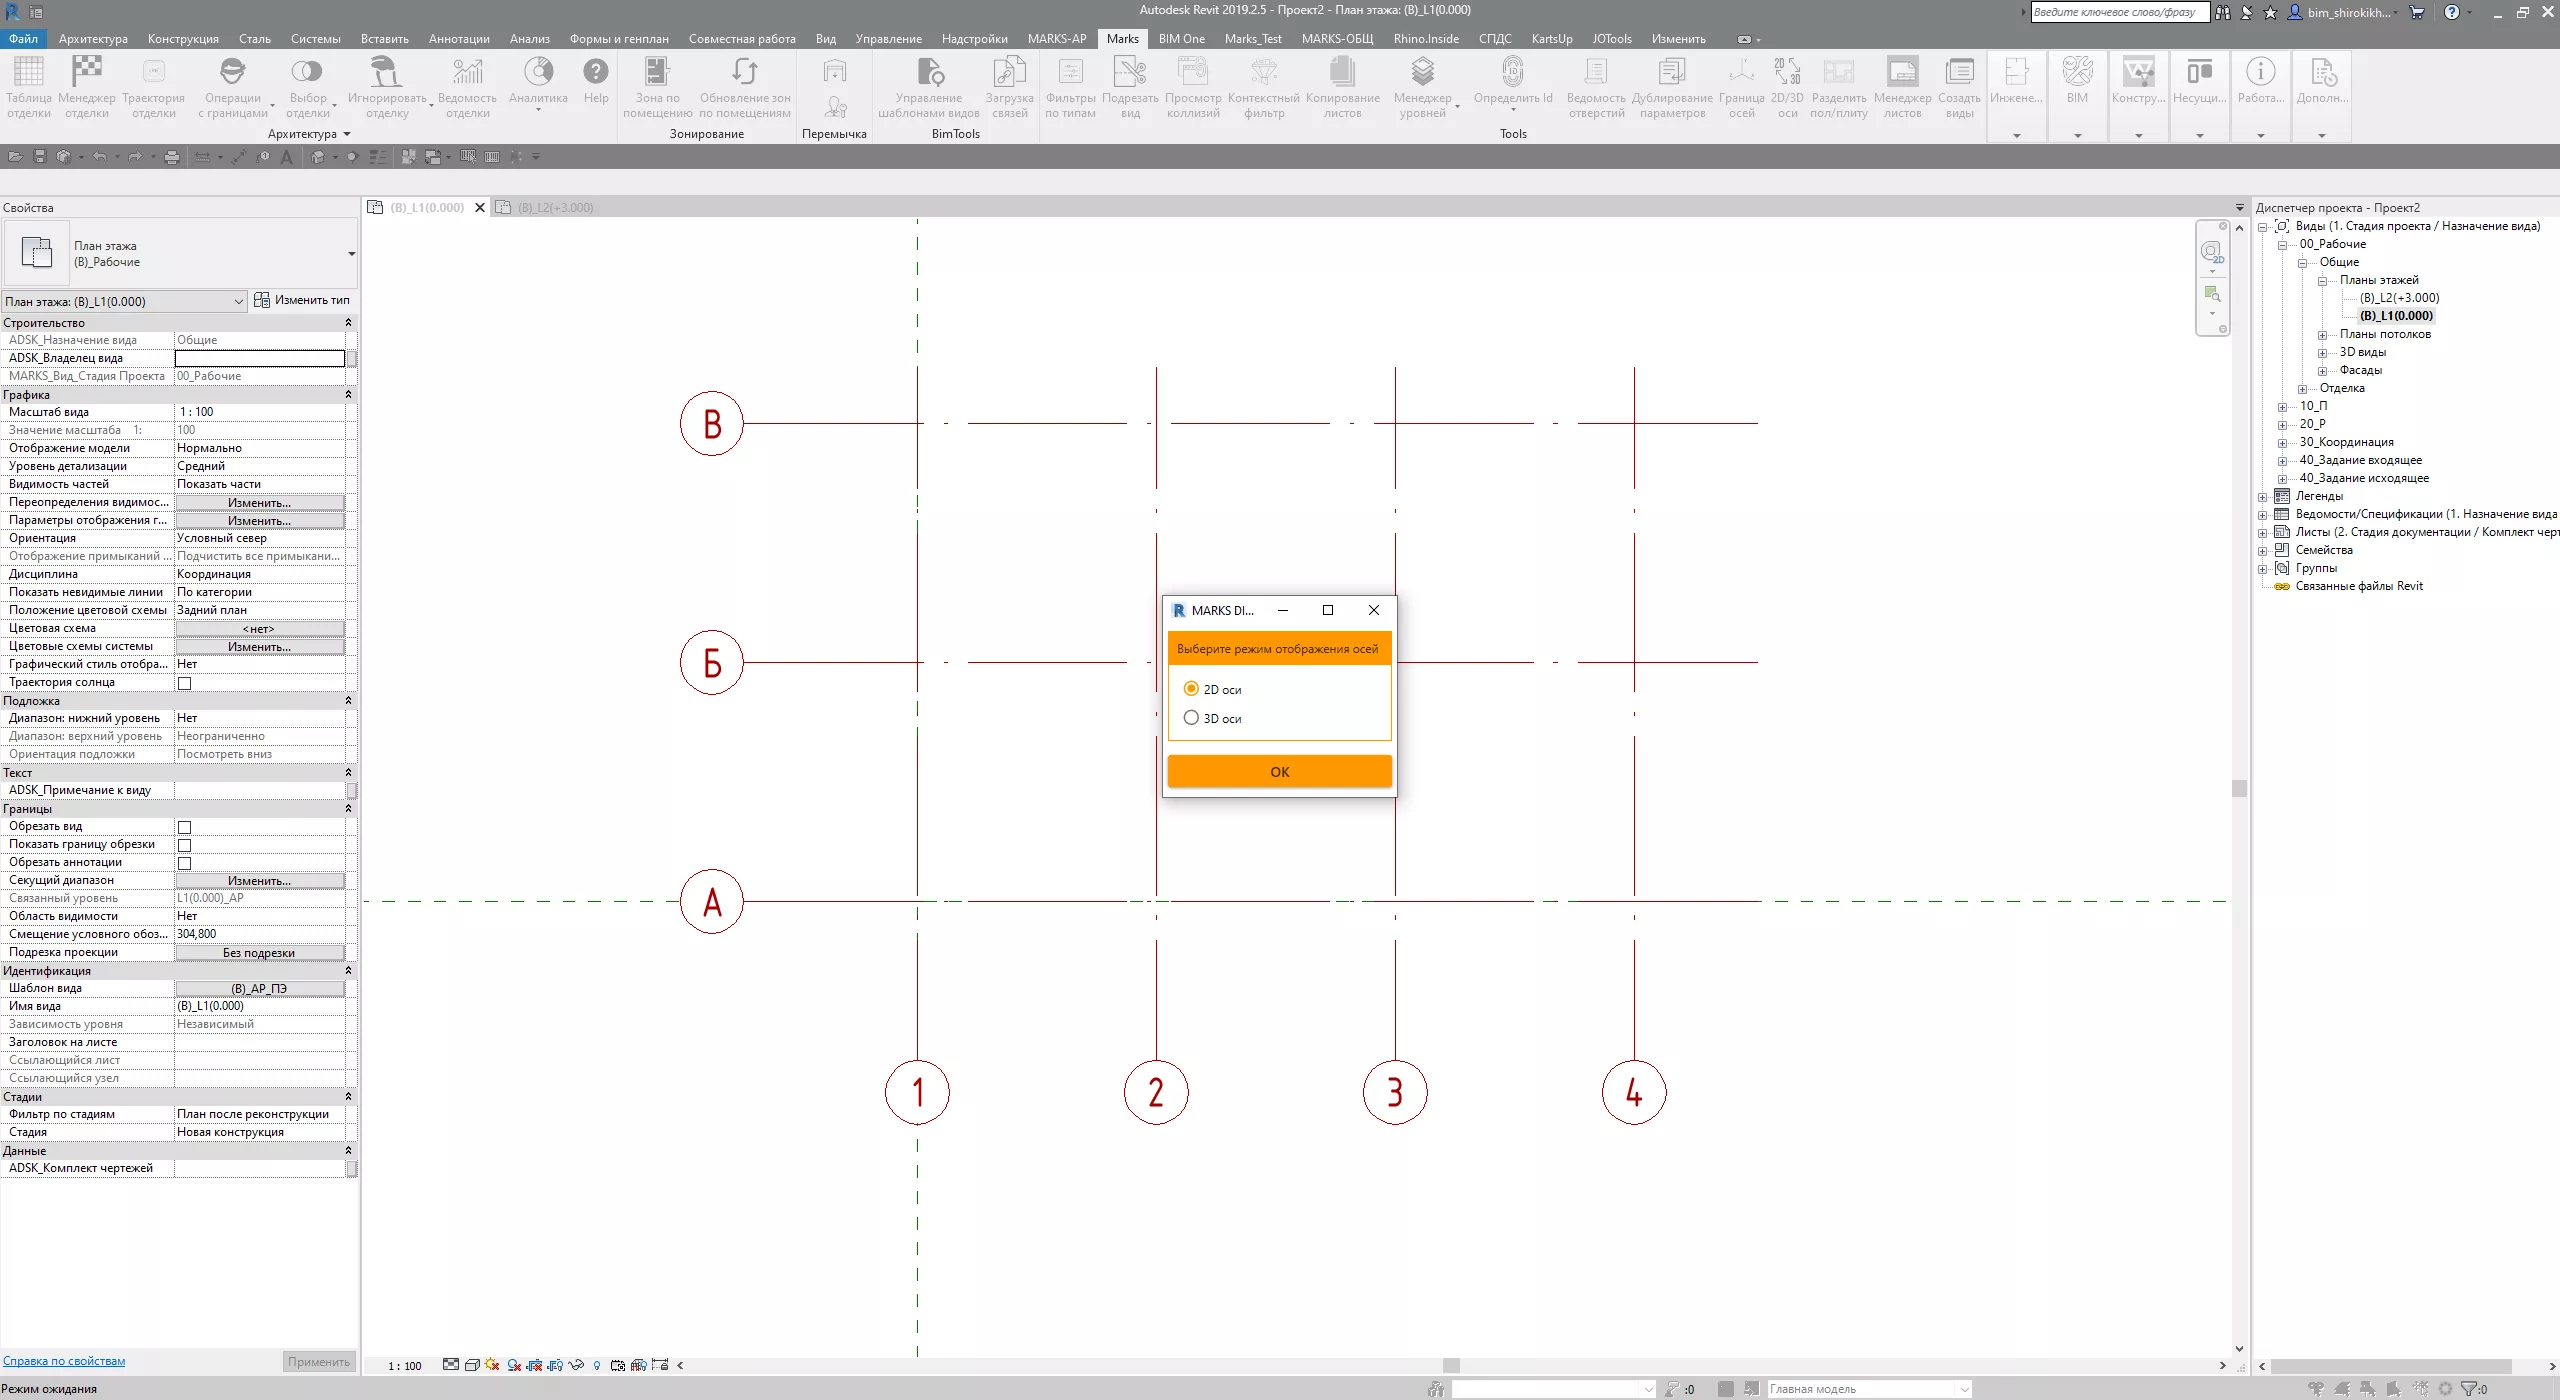Open the Справка по свойствам link
Viewport: 2560px width, 1400px height.
[x=64, y=1361]
